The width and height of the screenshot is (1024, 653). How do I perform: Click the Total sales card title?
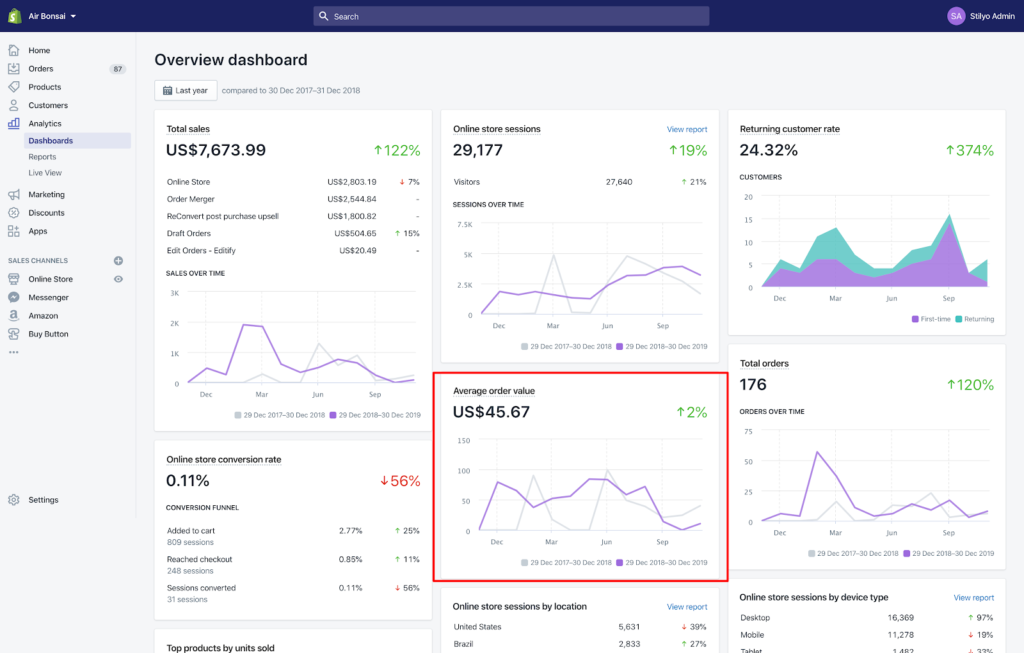[x=188, y=129]
